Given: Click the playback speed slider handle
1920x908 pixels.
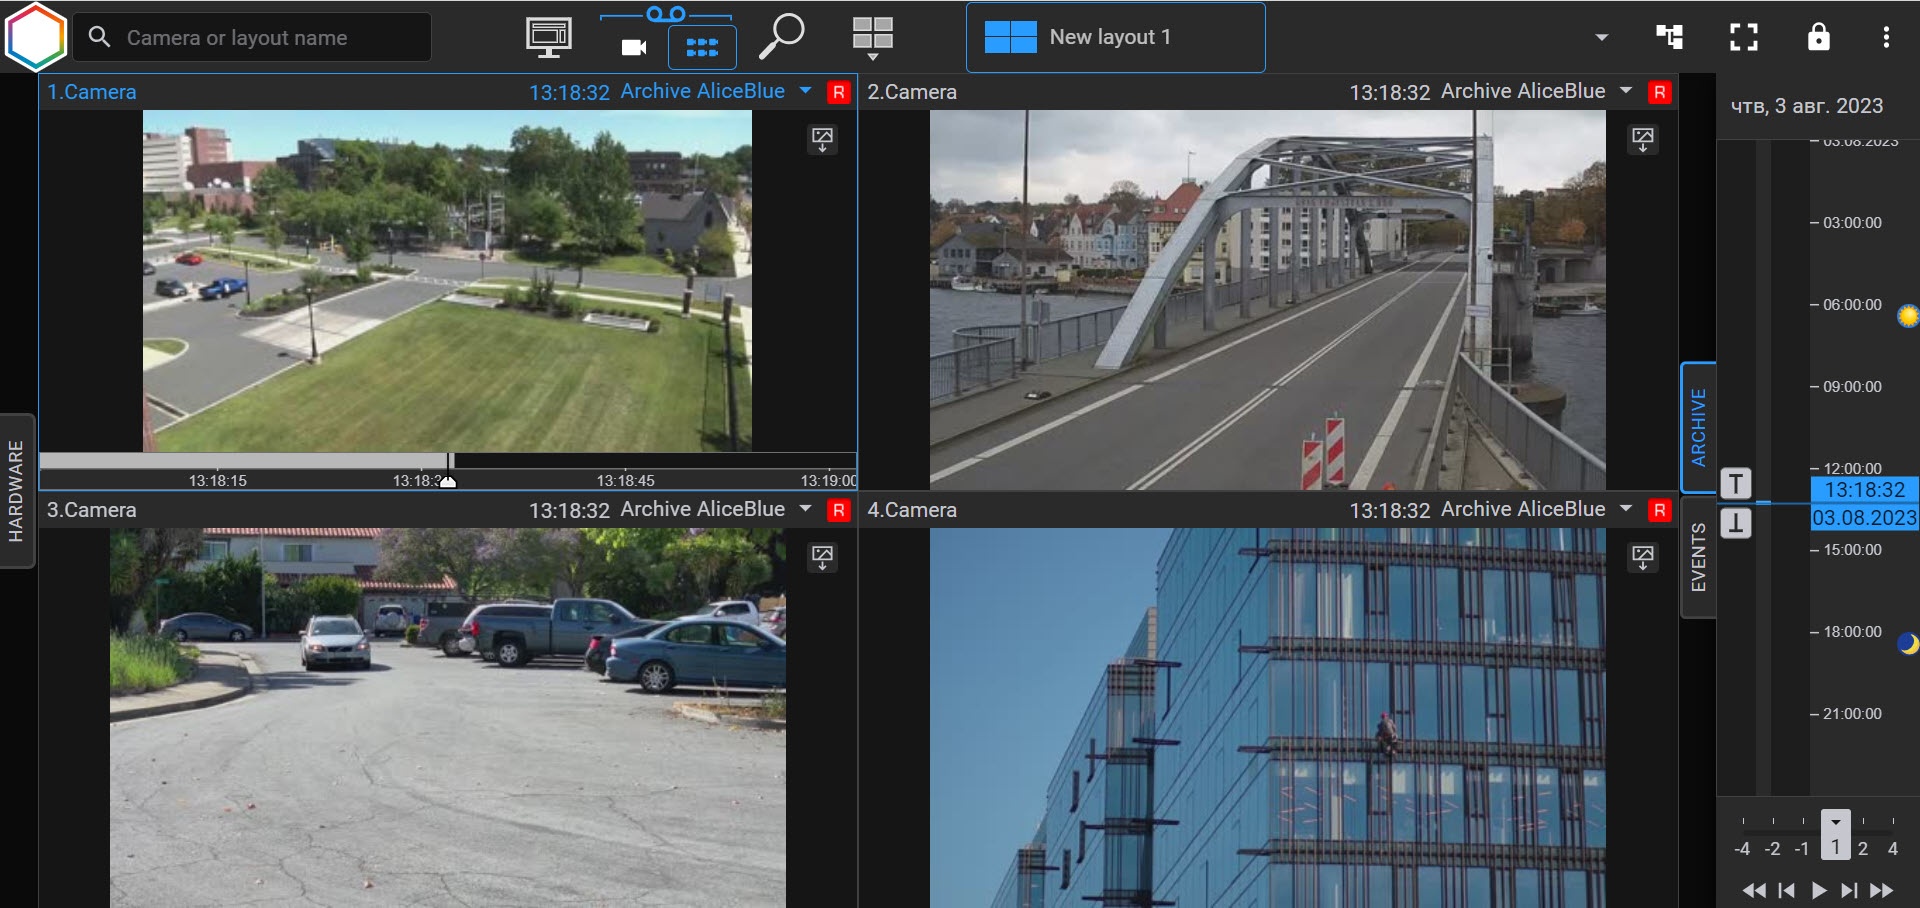Looking at the screenshot, I should pos(1835,835).
